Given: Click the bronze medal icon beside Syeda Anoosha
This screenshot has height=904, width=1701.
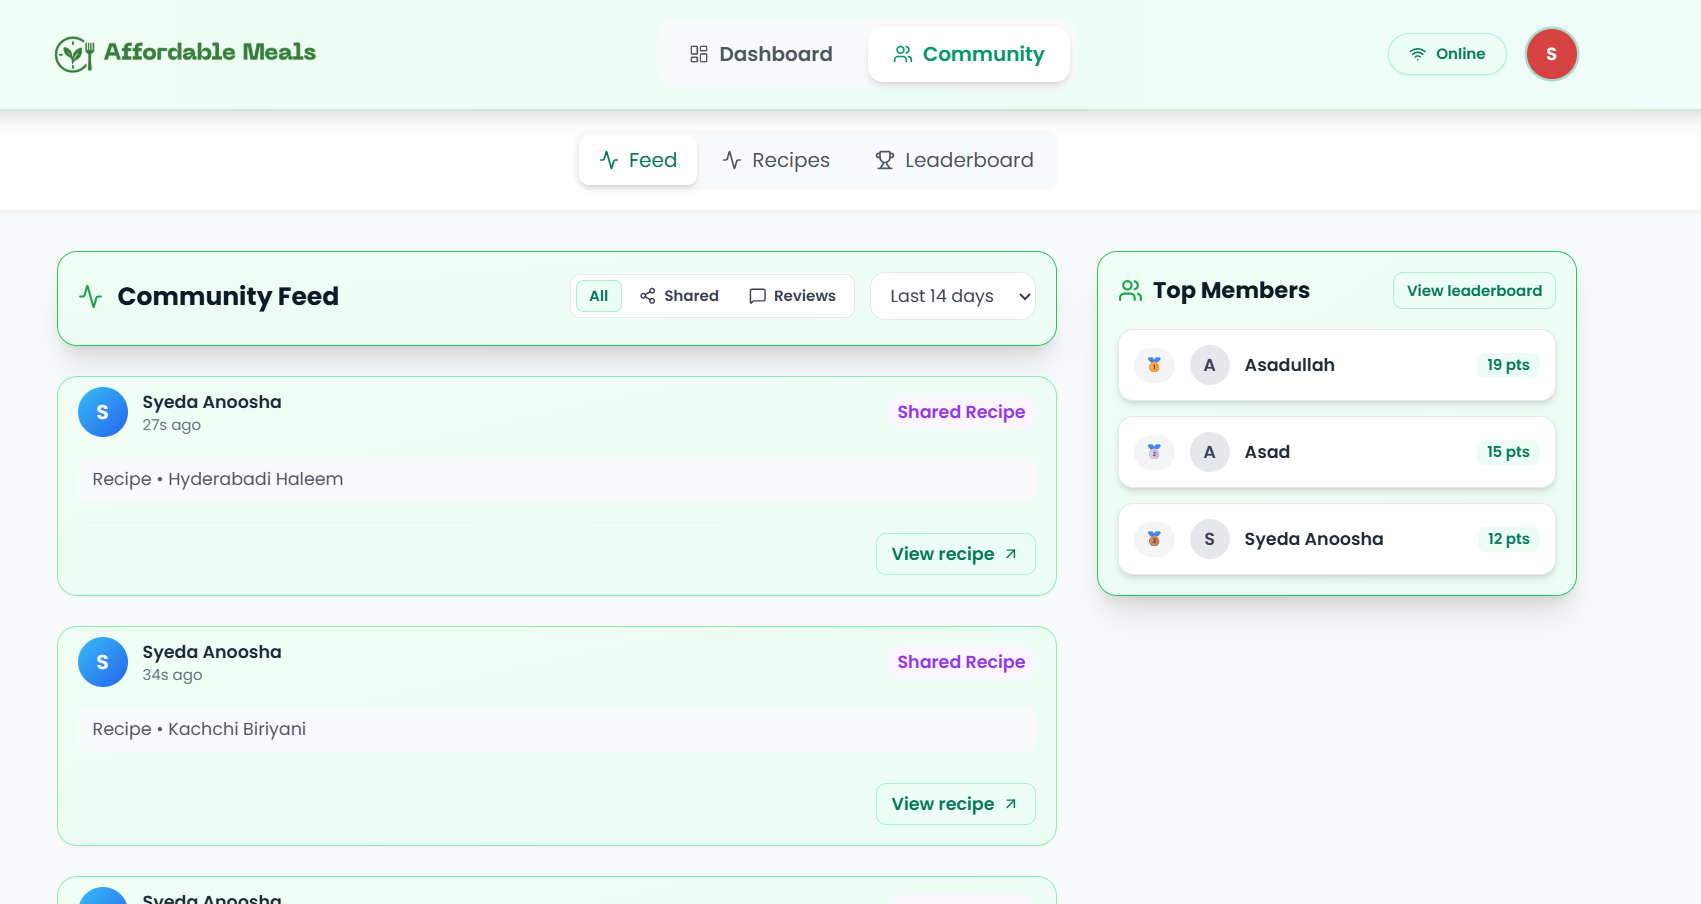Looking at the screenshot, I should click(x=1154, y=539).
